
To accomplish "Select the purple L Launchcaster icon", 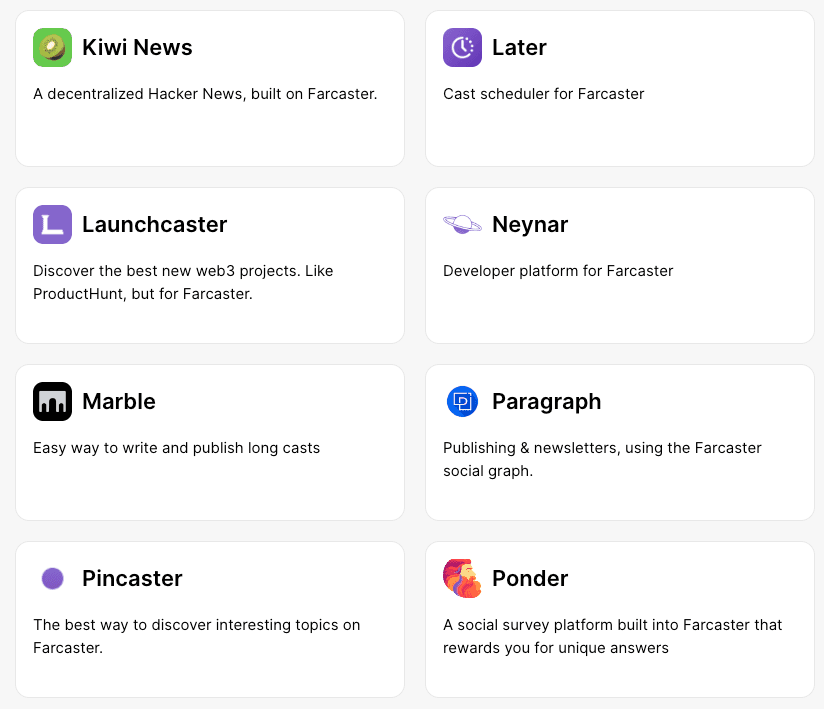I will (x=52, y=224).
